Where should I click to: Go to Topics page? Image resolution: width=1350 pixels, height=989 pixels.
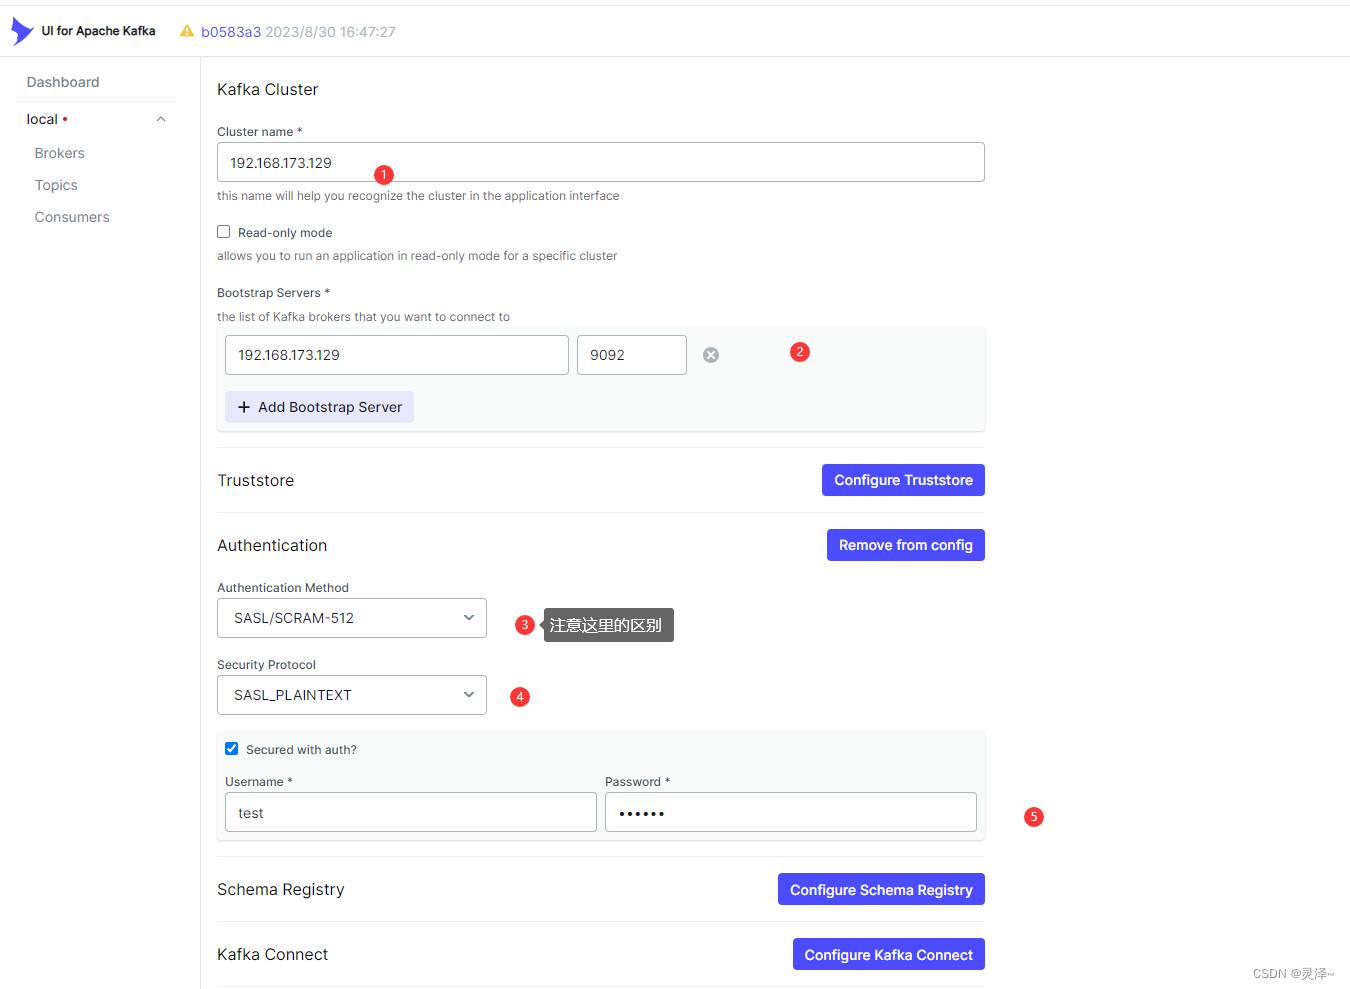pos(56,185)
